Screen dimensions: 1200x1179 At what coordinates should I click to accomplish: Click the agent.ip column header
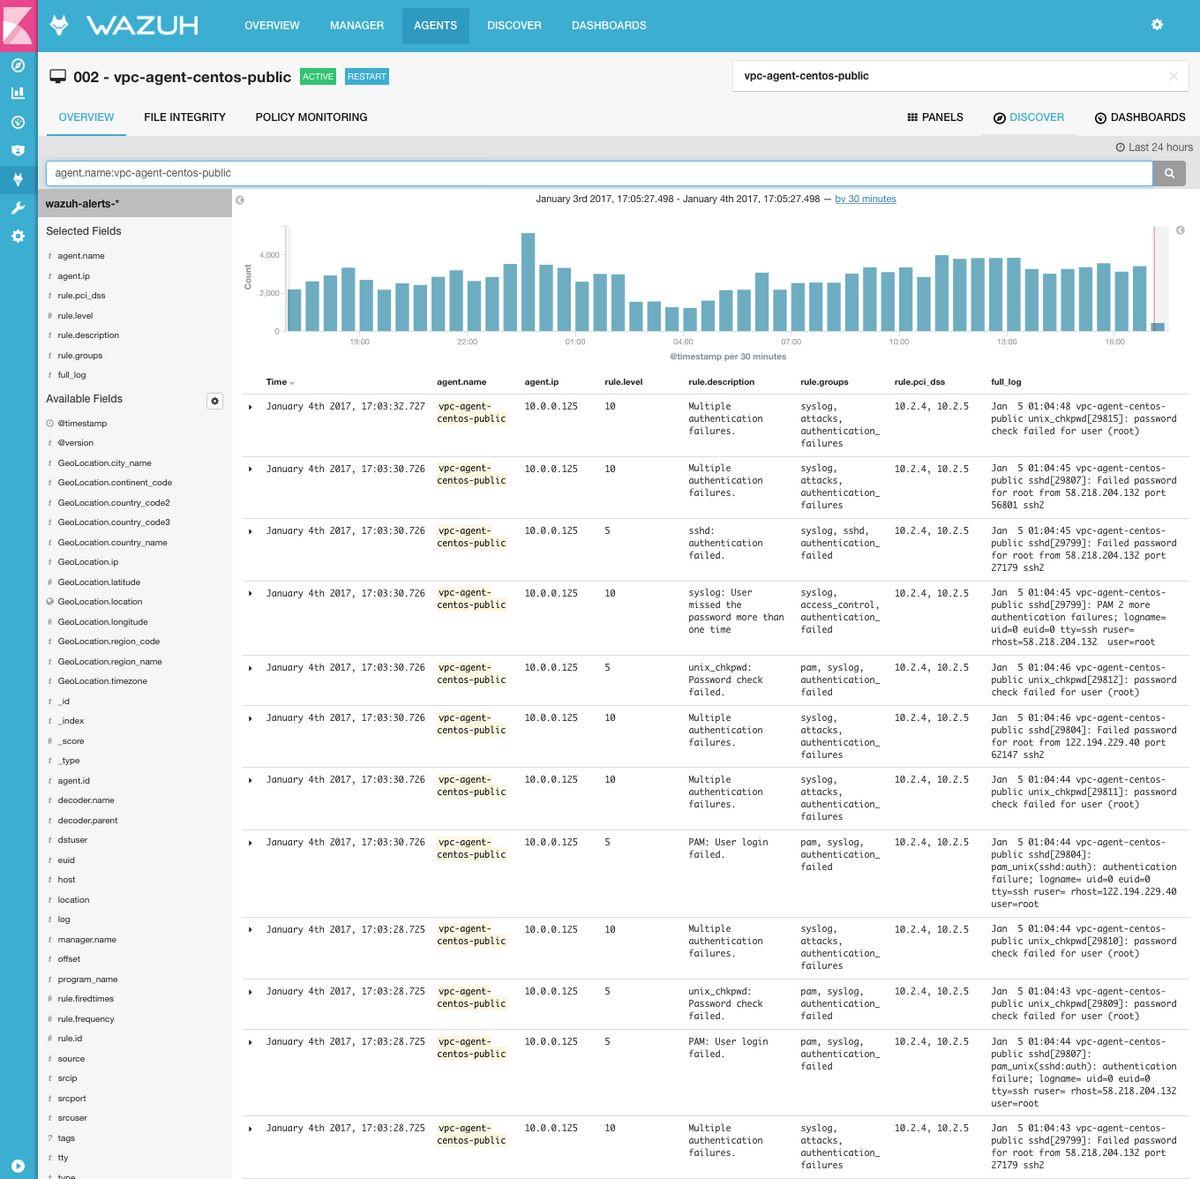coord(541,382)
